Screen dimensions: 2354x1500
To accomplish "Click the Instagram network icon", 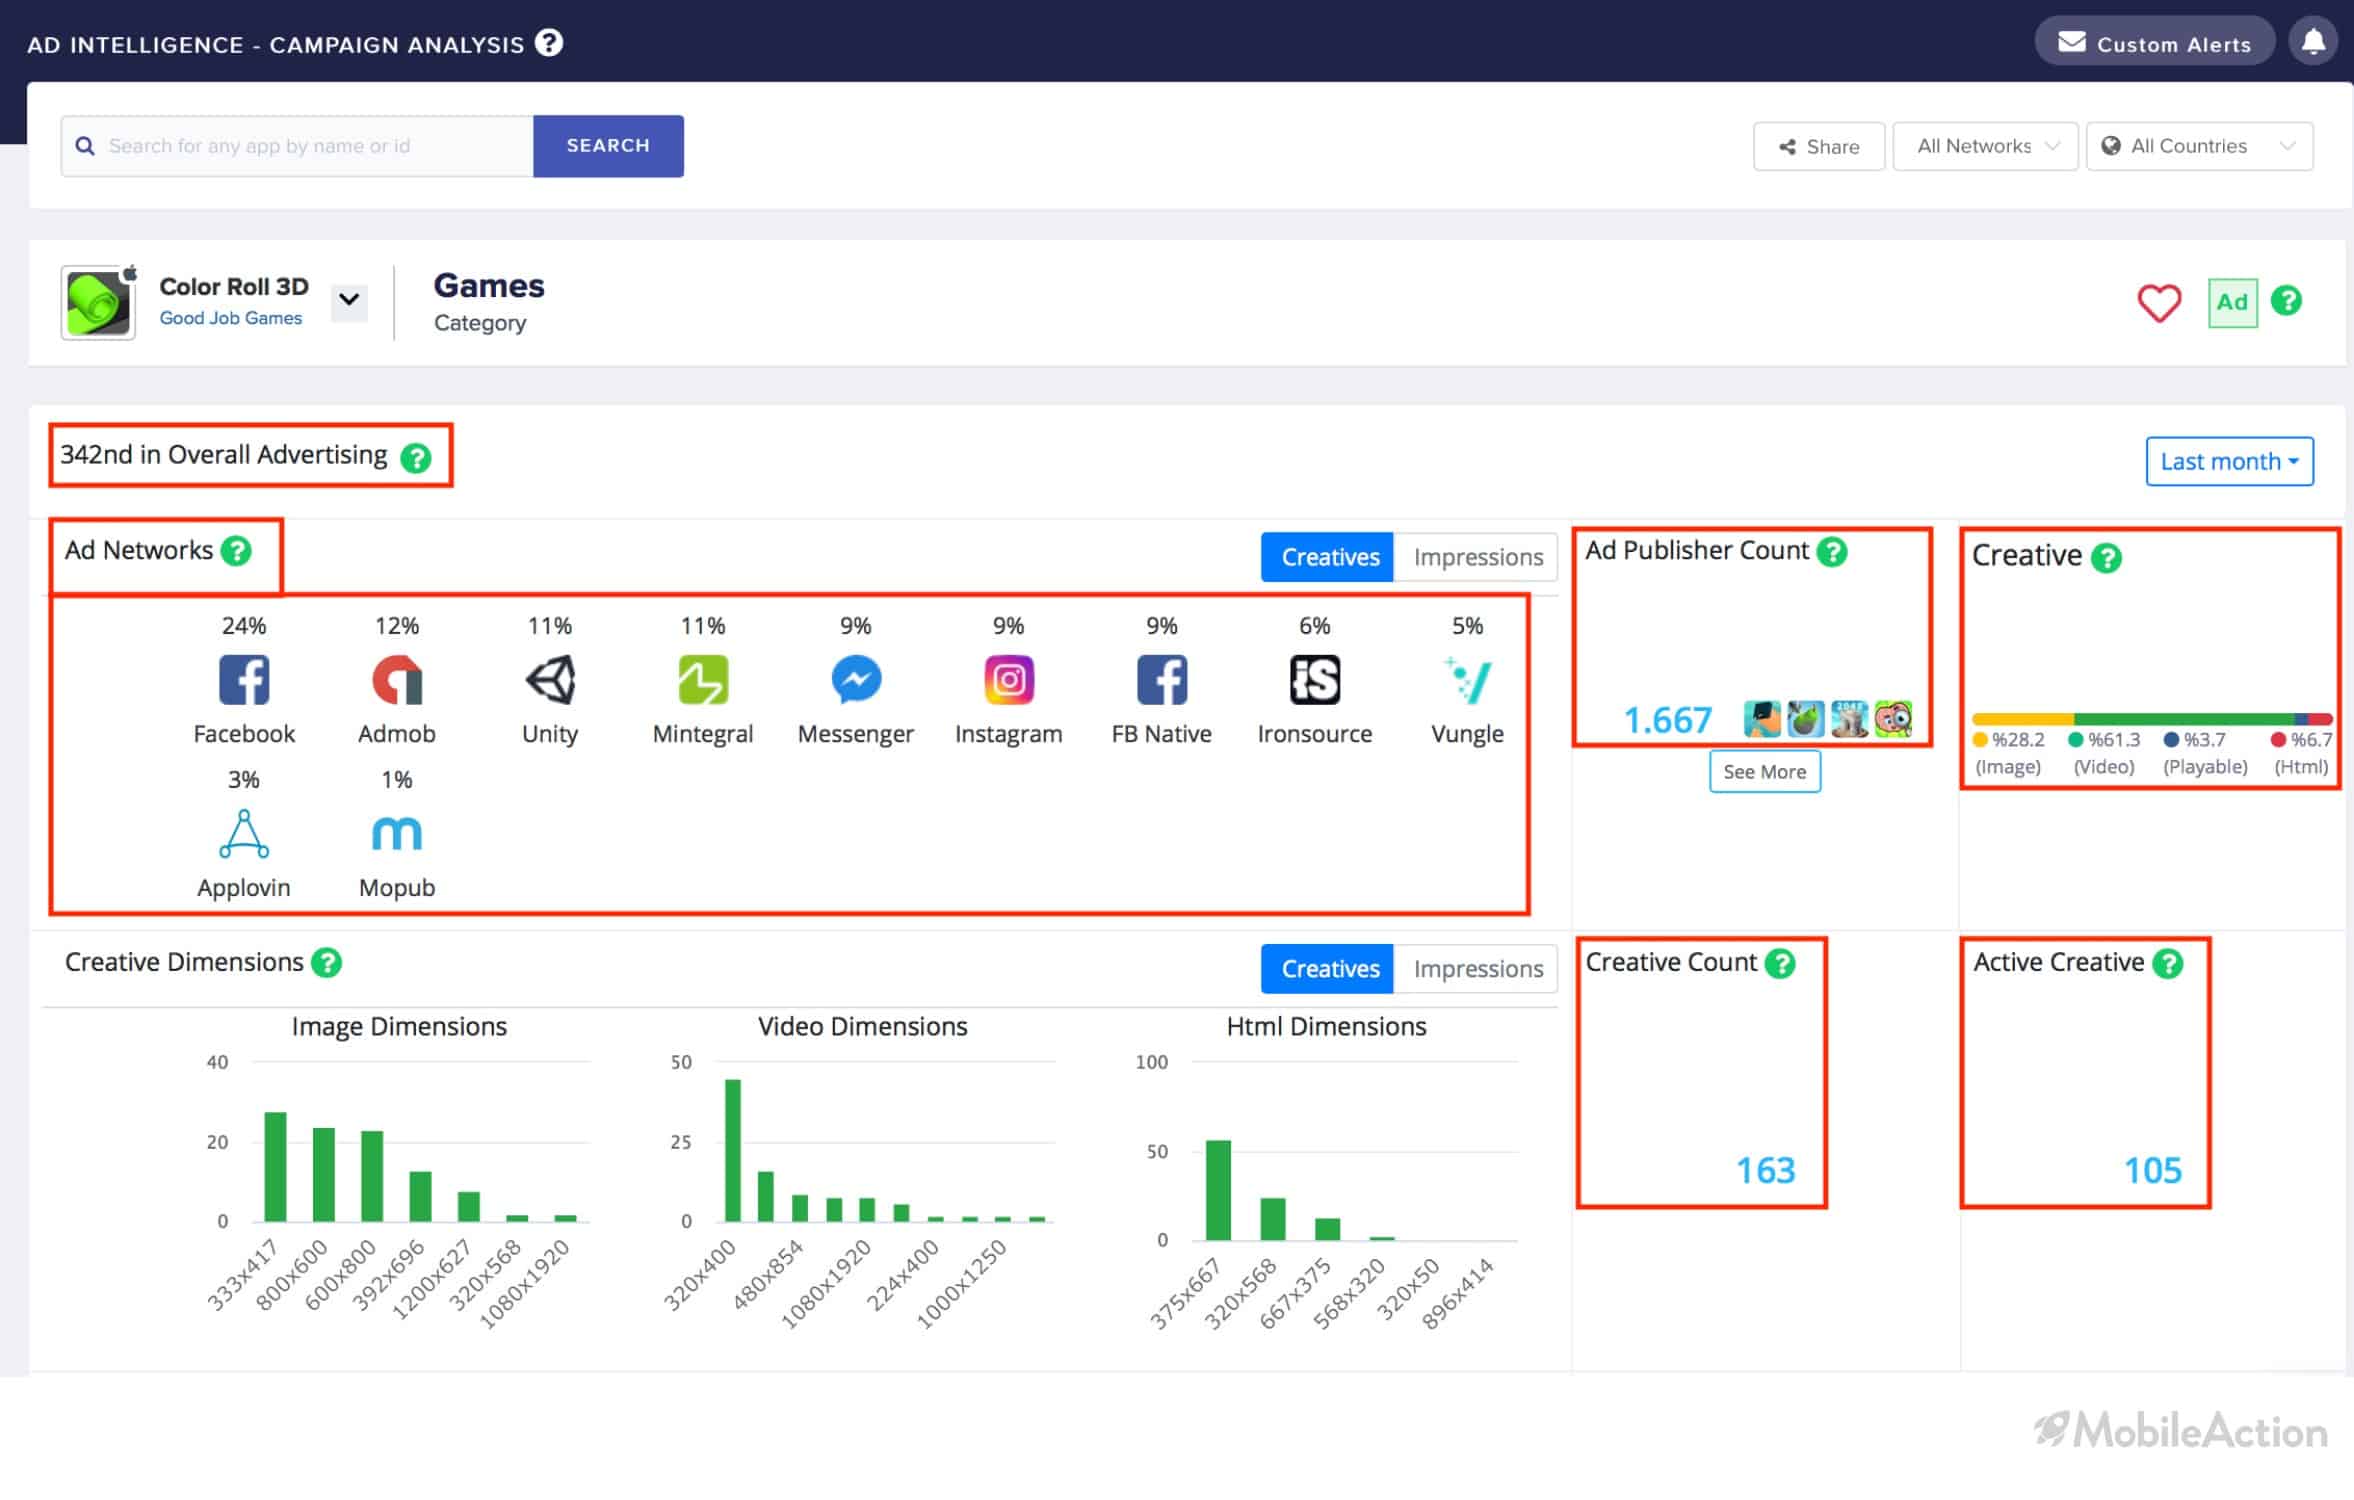I will [x=1009, y=681].
